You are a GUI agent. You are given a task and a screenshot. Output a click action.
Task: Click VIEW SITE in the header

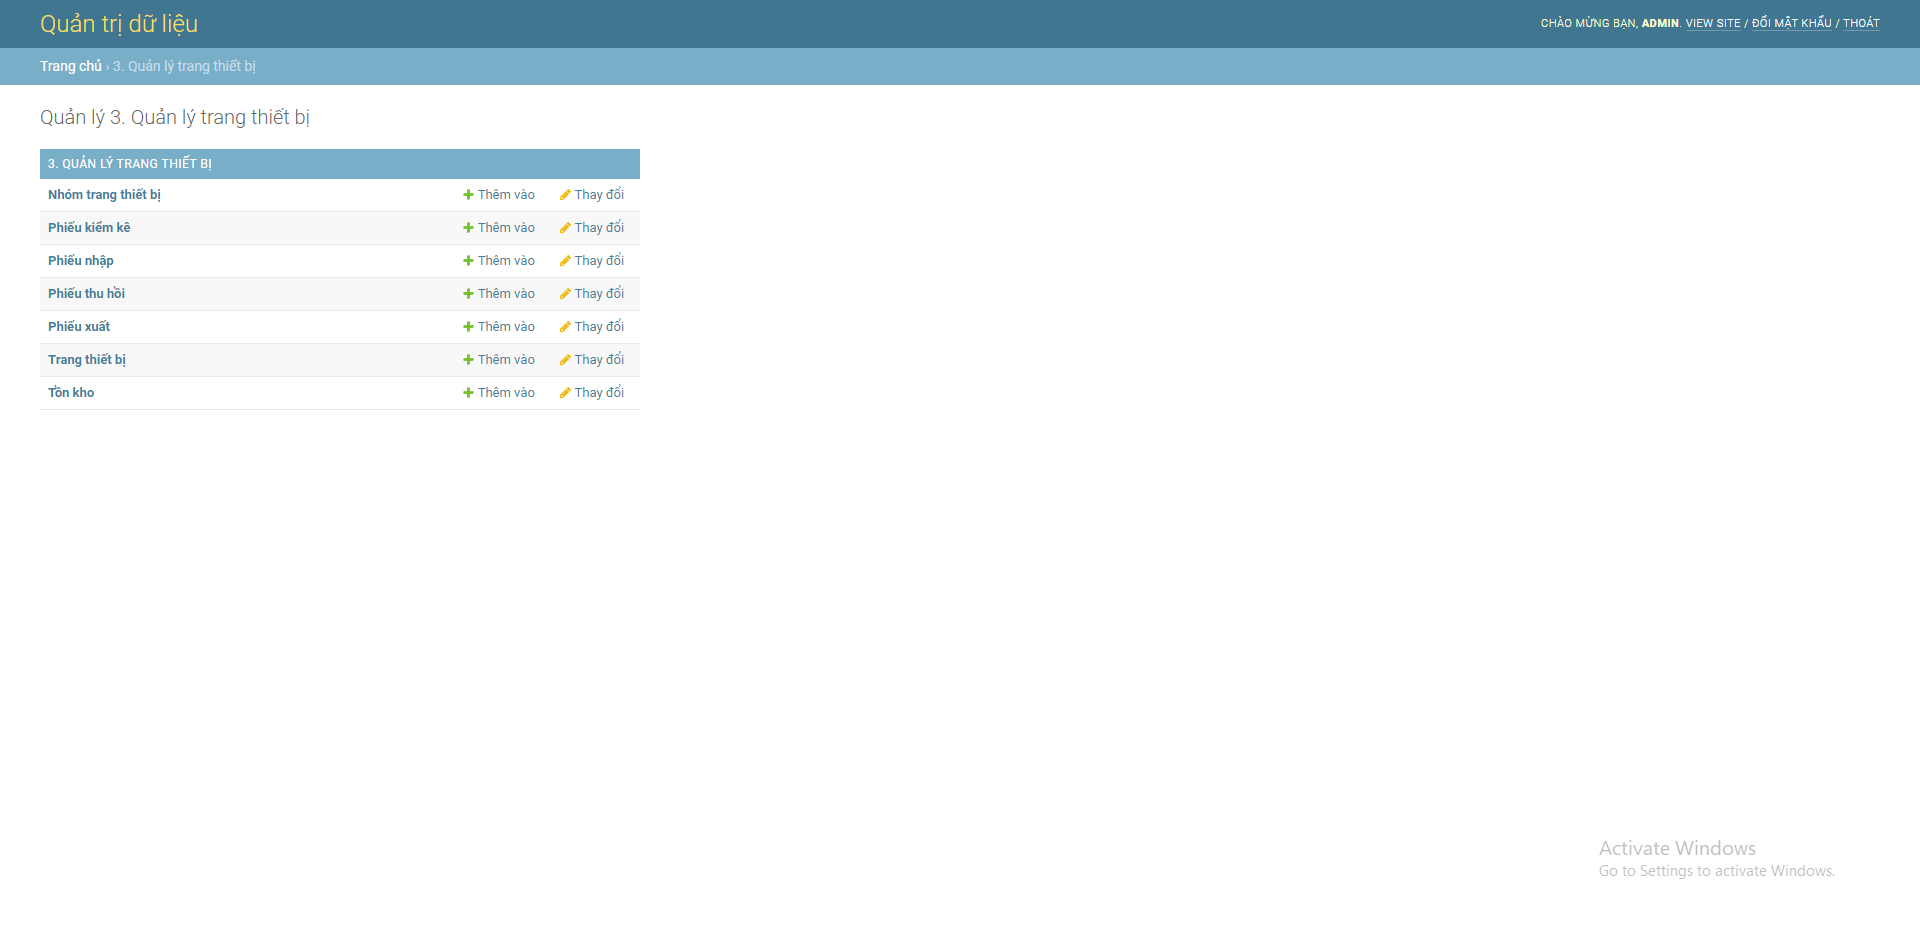coord(1712,22)
